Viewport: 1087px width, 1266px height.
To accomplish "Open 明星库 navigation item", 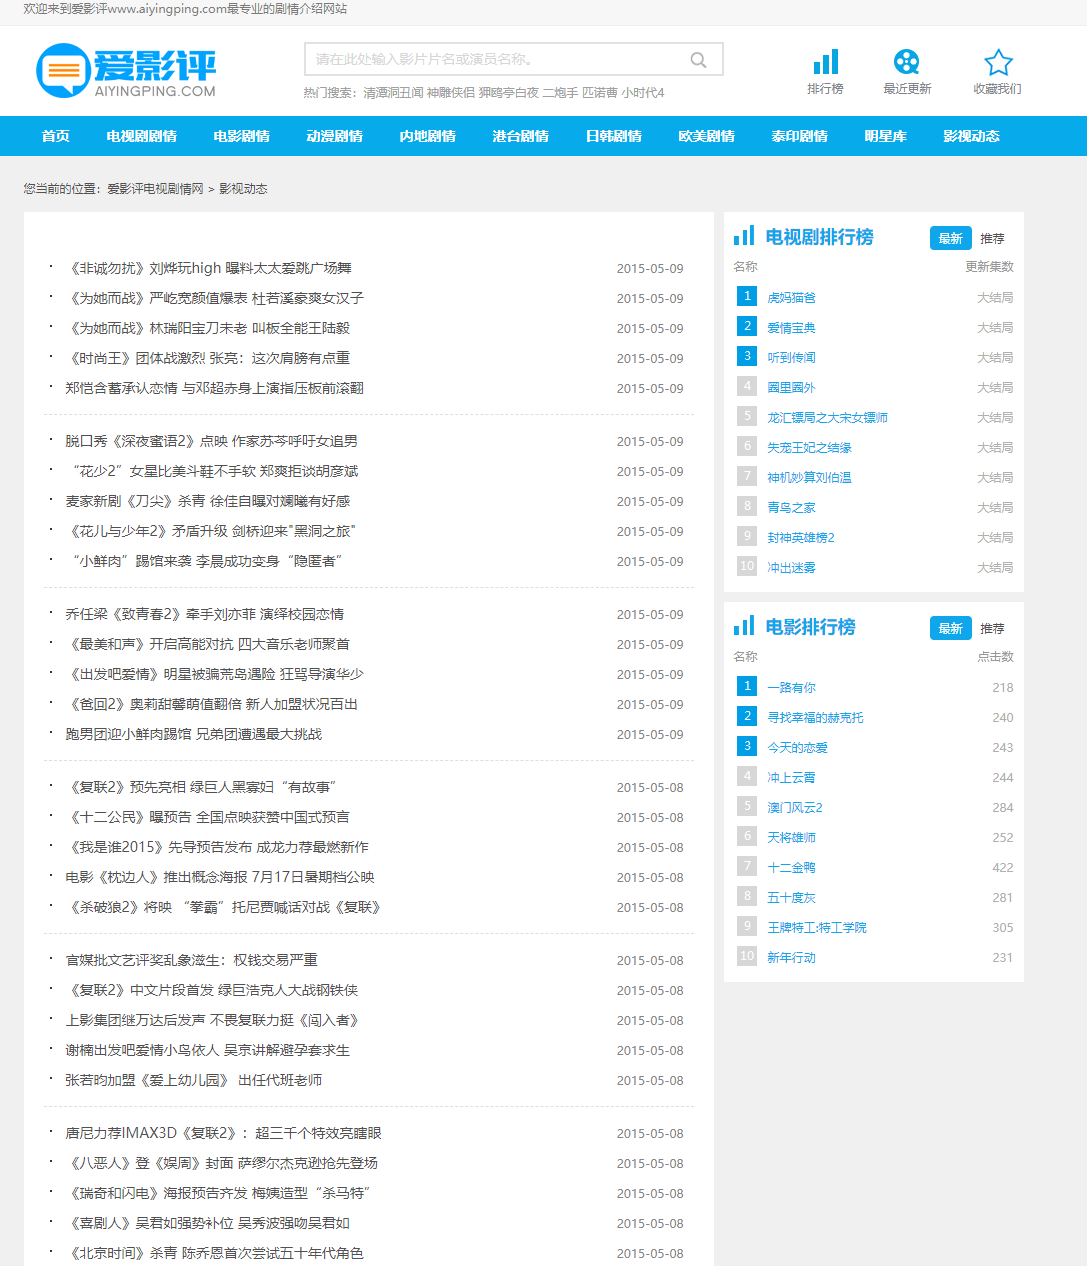I will point(886,136).
